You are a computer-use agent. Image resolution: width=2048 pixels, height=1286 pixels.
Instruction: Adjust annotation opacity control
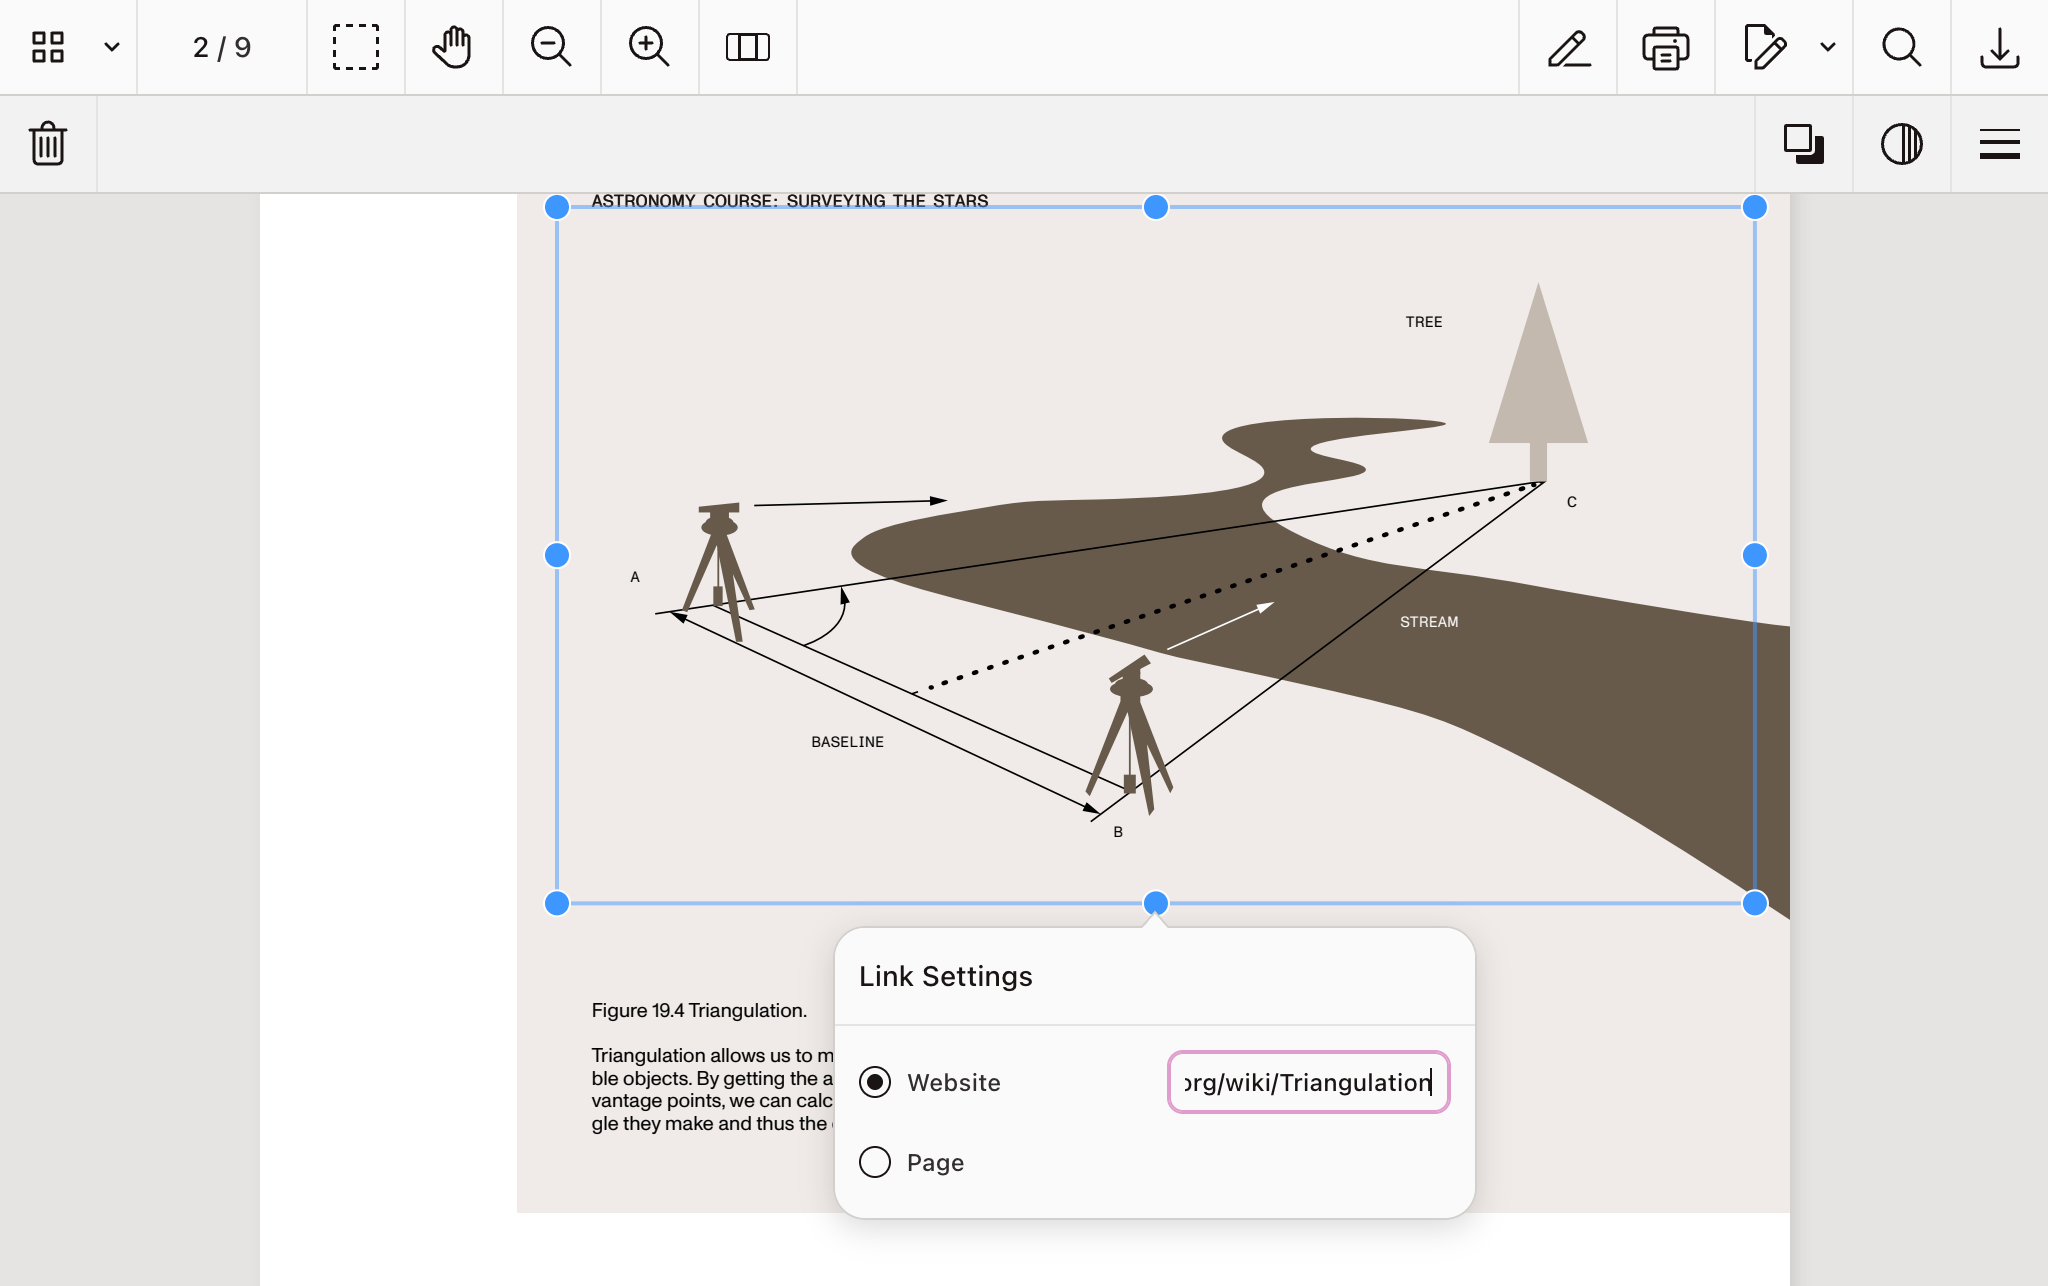[x=1901, y=144]
